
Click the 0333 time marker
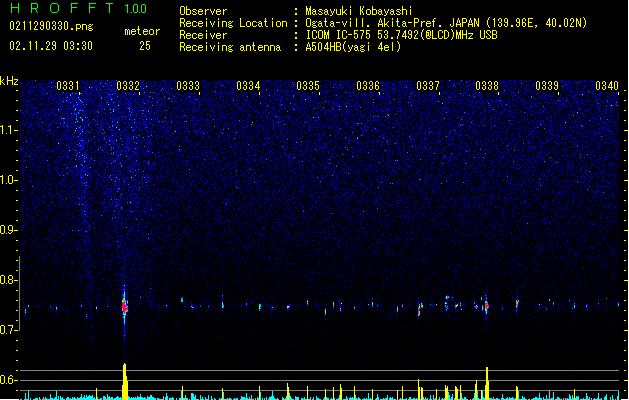pos(188,86)
